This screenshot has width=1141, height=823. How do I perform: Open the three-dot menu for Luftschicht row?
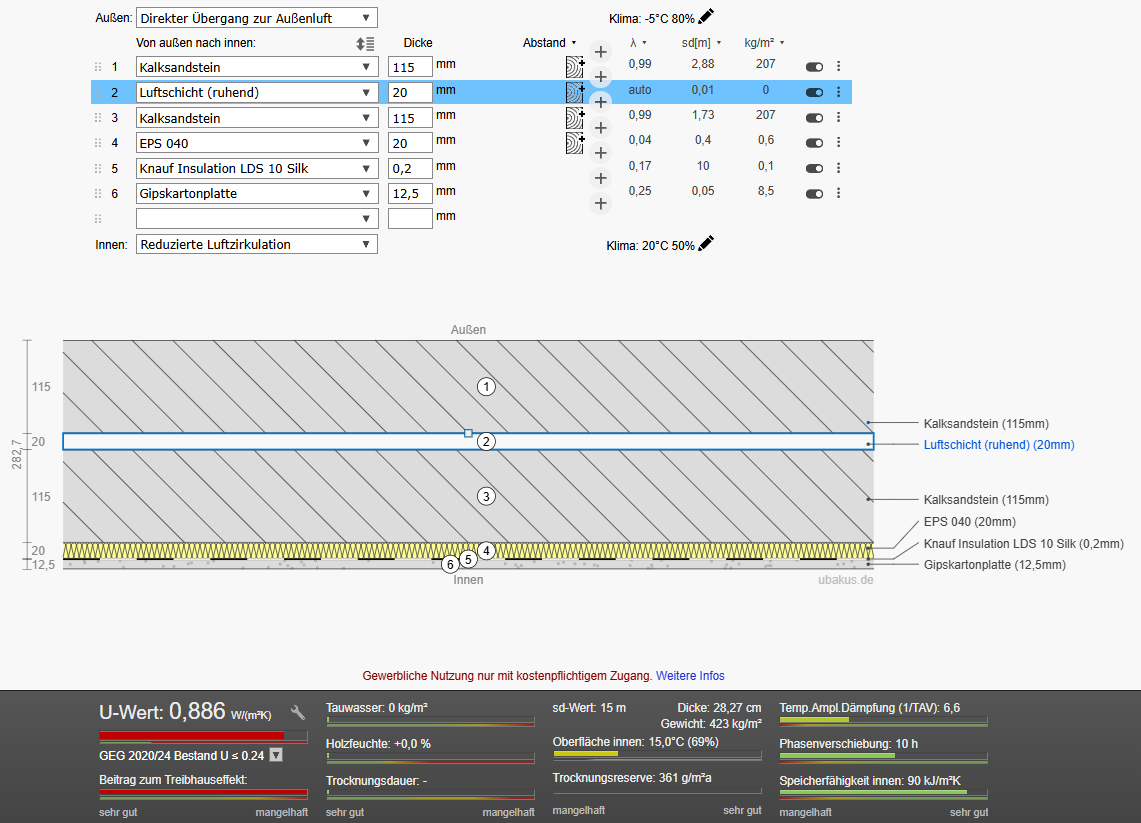(x=838, y=92)
